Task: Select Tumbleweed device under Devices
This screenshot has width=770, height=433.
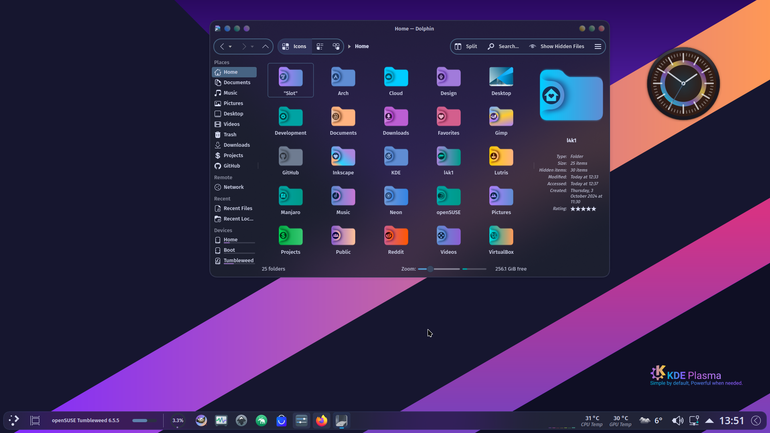Action: (234, 261)
